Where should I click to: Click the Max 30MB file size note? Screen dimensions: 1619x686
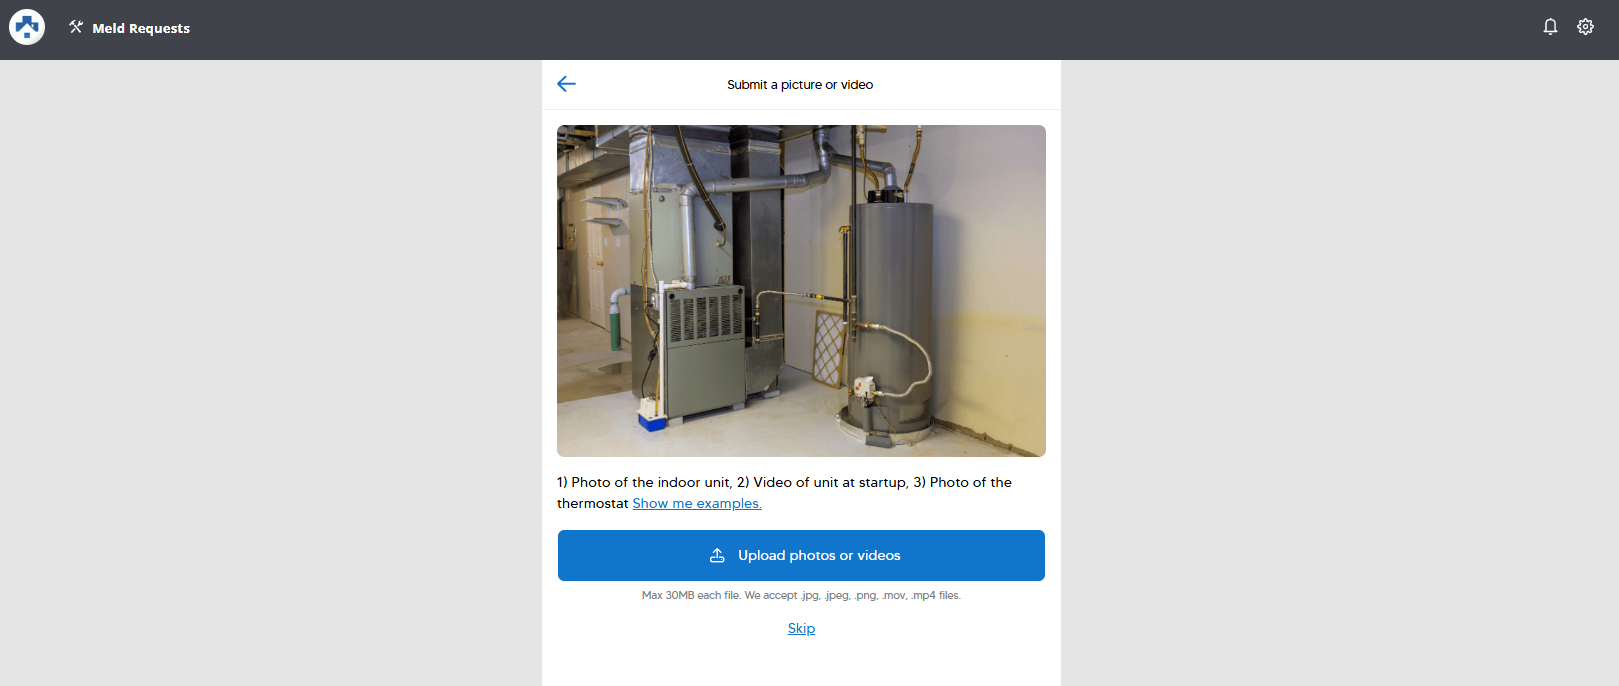[801, 595]
